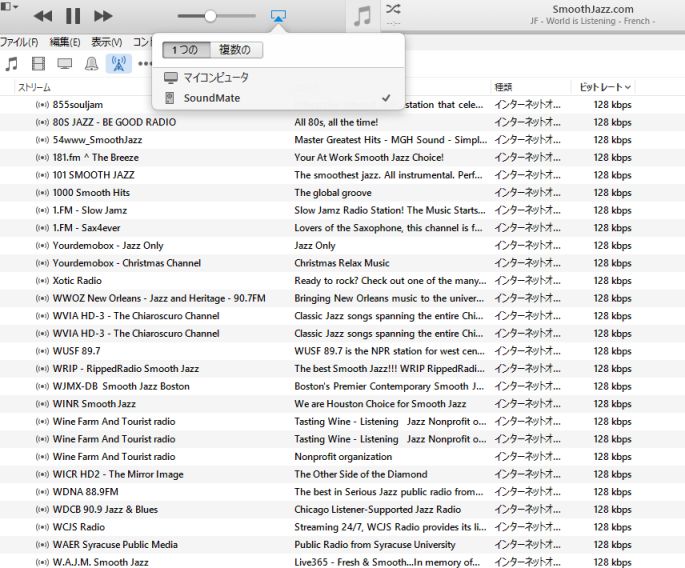
Task: Show more media types via ellipsis
Action: point(145,63)
